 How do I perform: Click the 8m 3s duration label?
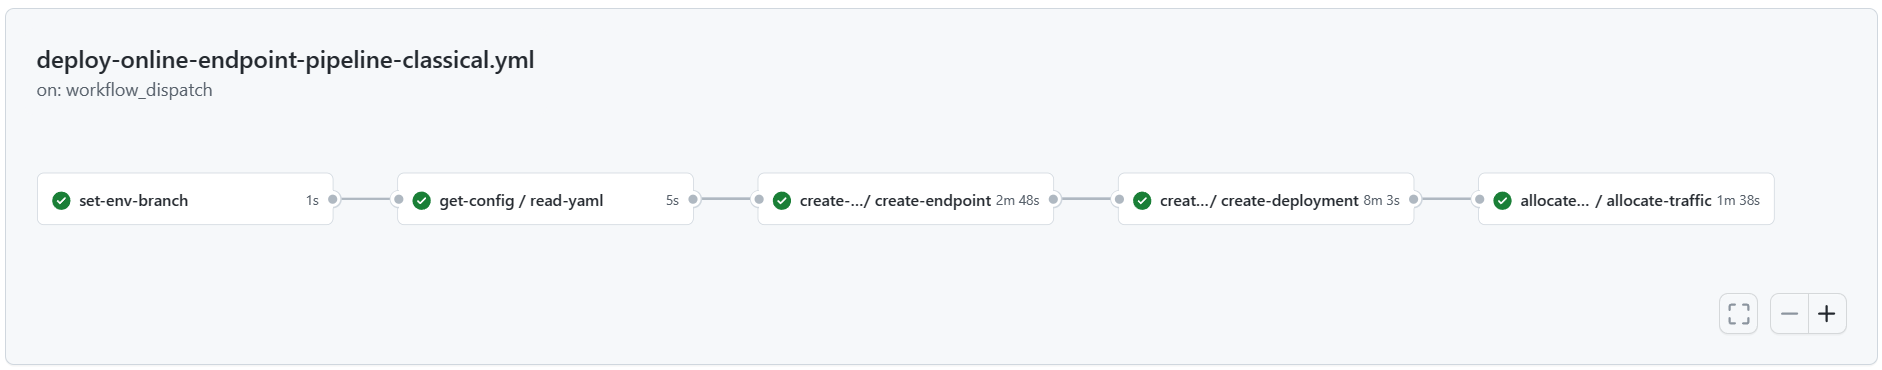pos(1381,200)
